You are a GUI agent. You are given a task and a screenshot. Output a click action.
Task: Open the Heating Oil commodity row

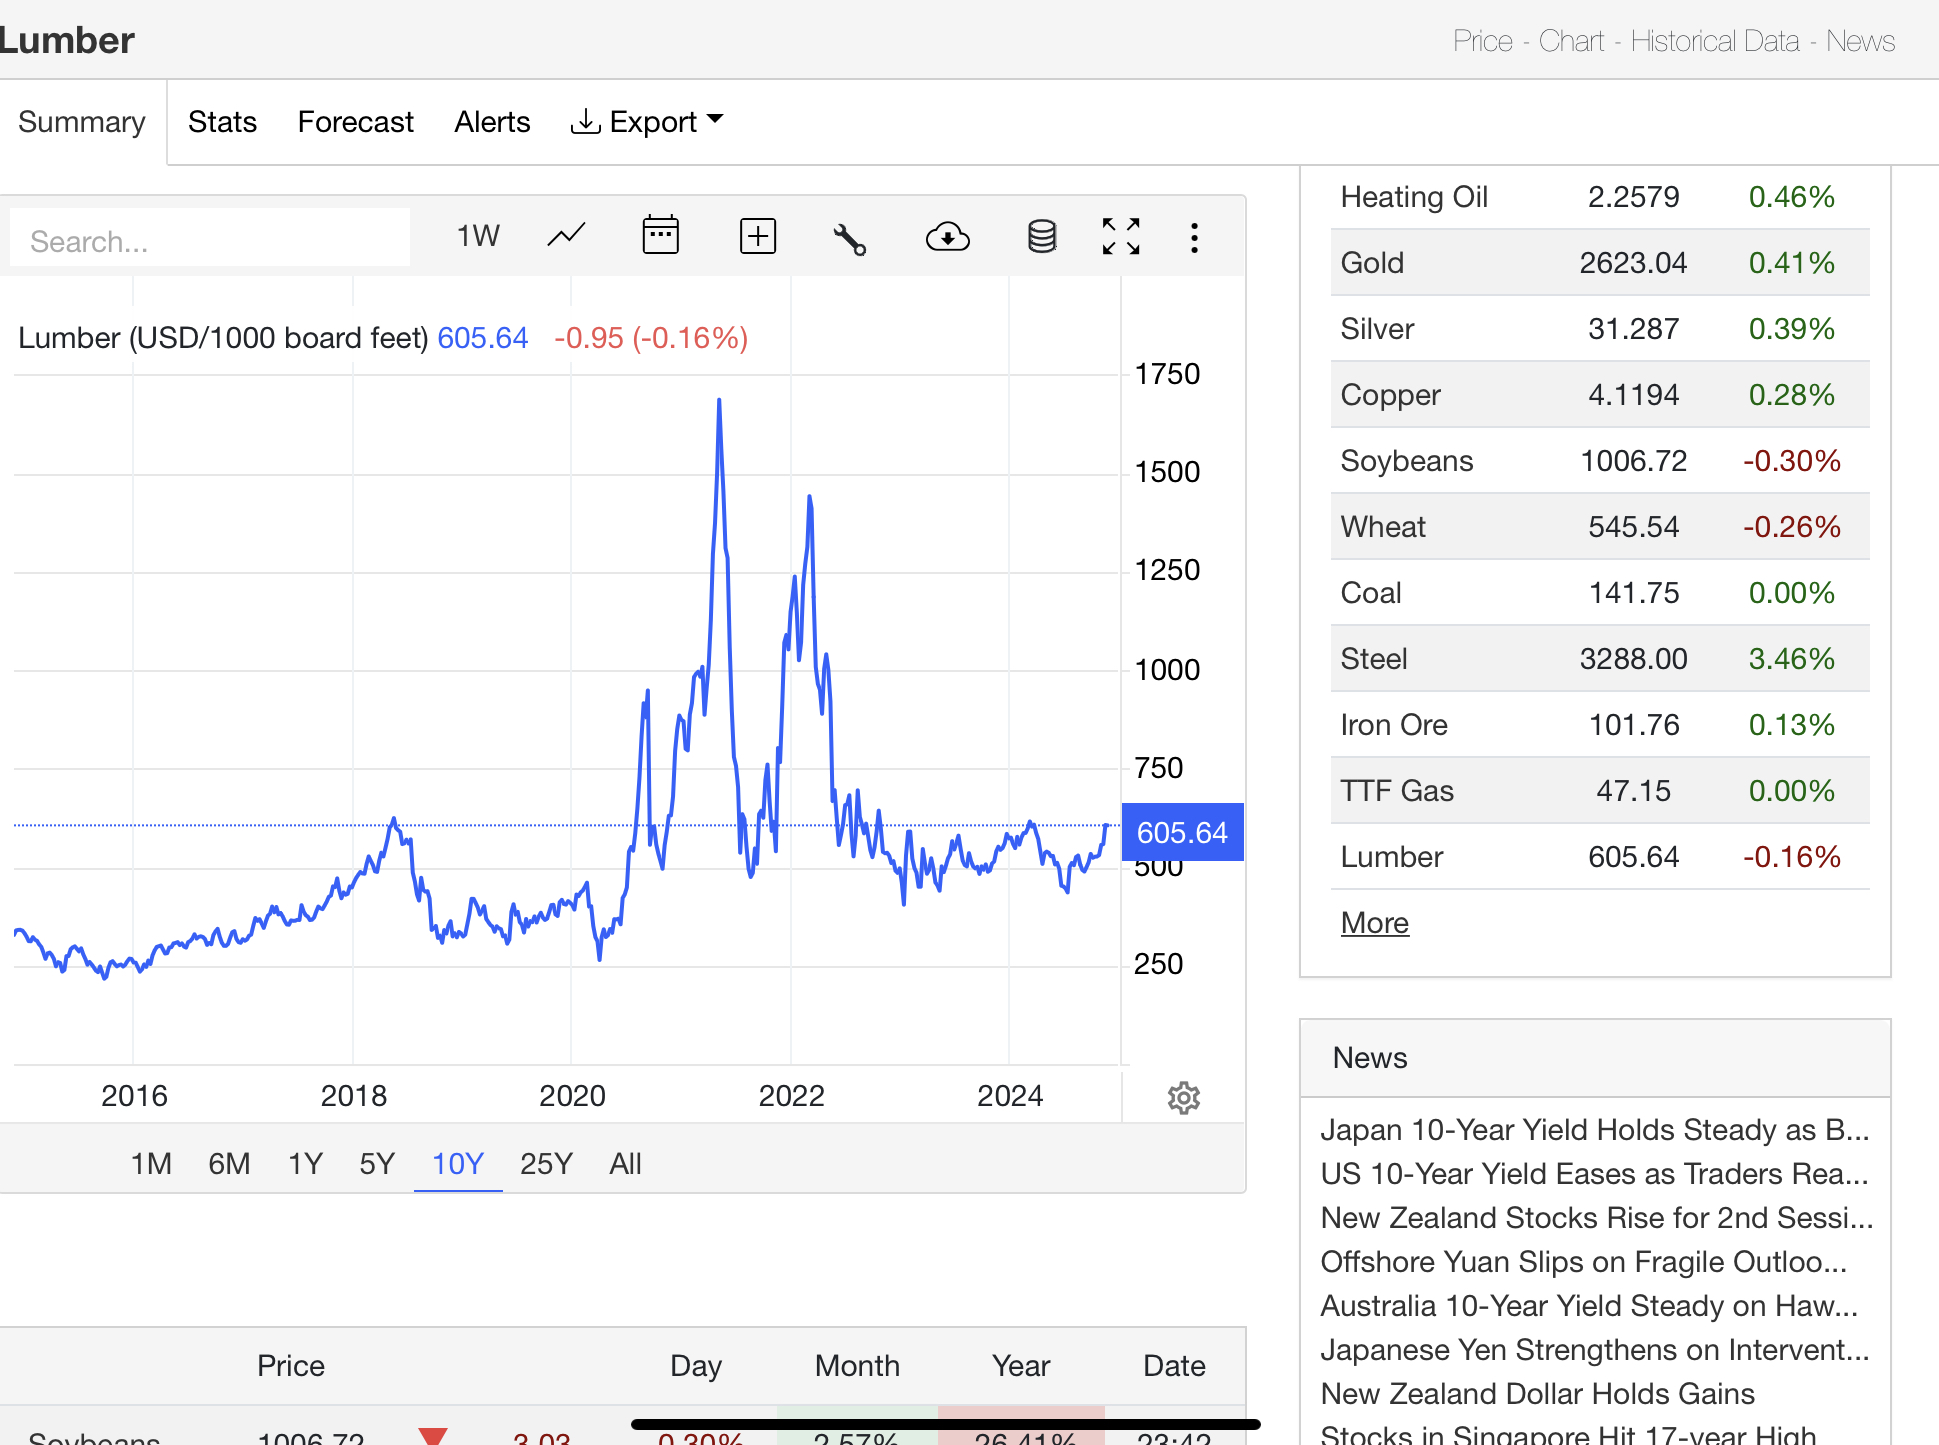(1600, 197)
